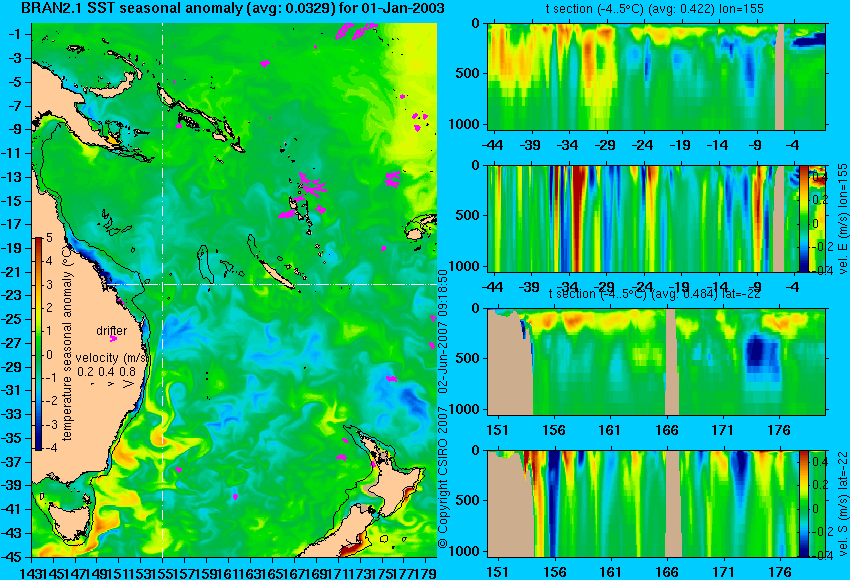Click the BRAN2.1 SST seasonal anomaly title
Viewport: 850px width, 580px height.
click(x=233, y=8)
